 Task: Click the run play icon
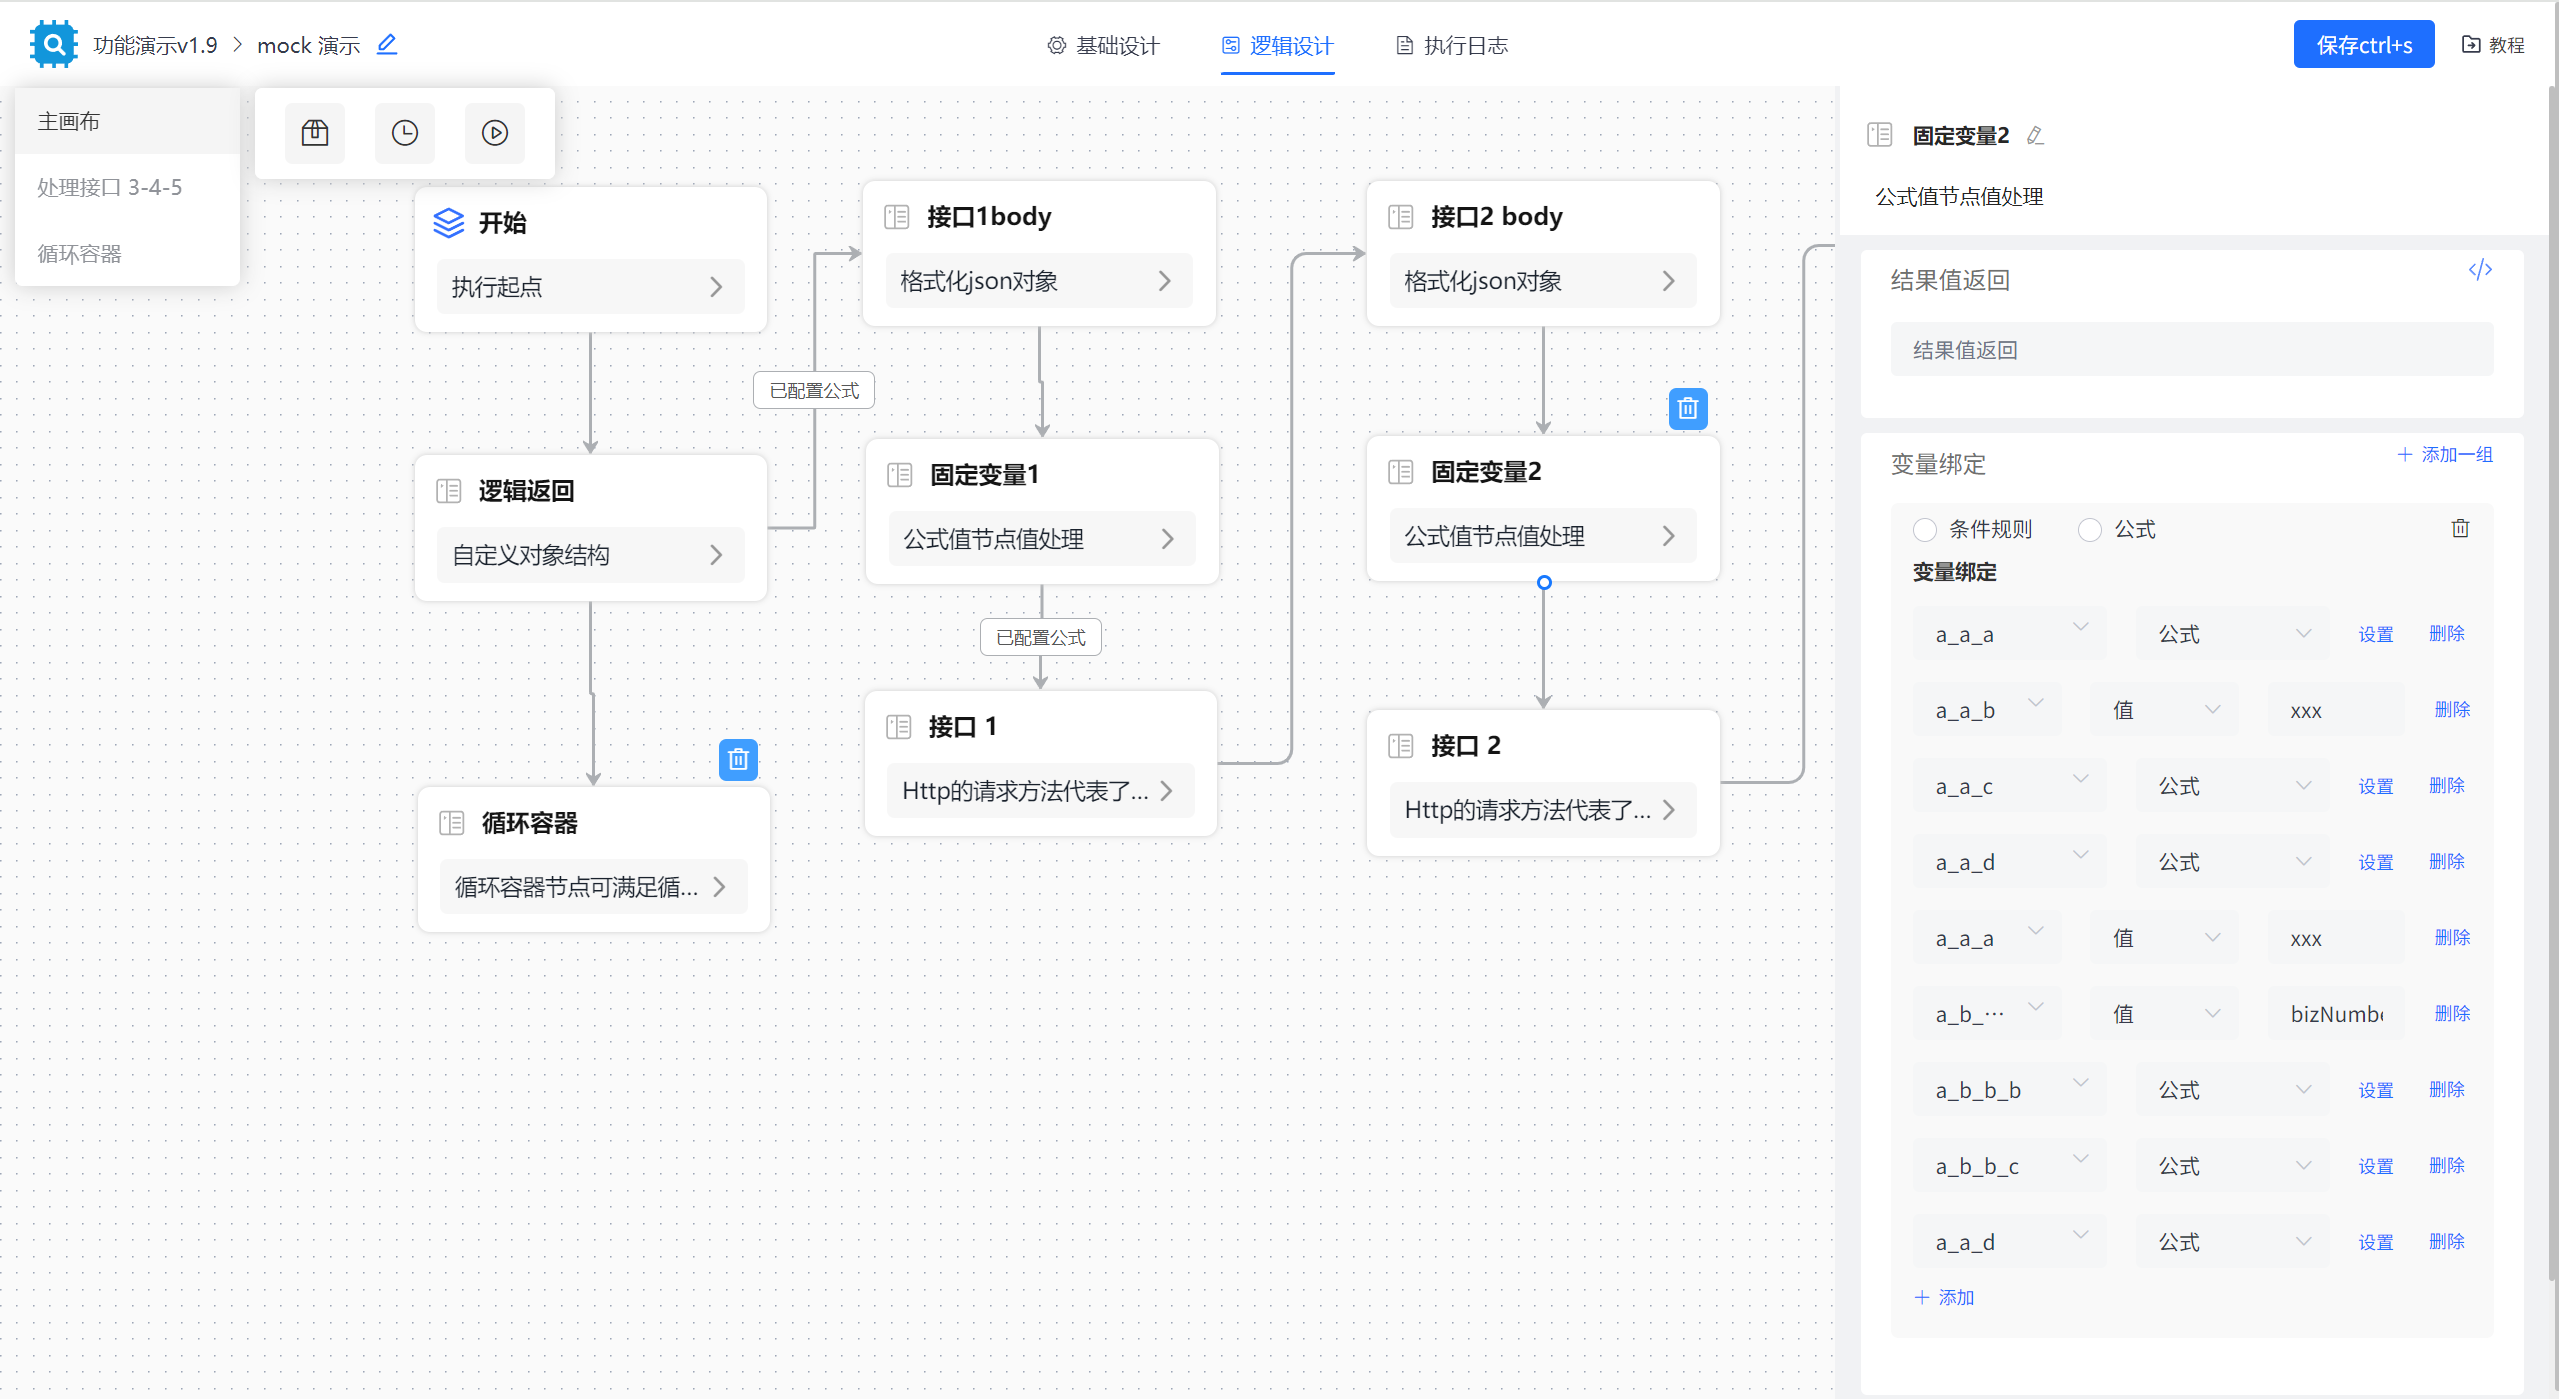pyautogui.click(x=495, y=133)
